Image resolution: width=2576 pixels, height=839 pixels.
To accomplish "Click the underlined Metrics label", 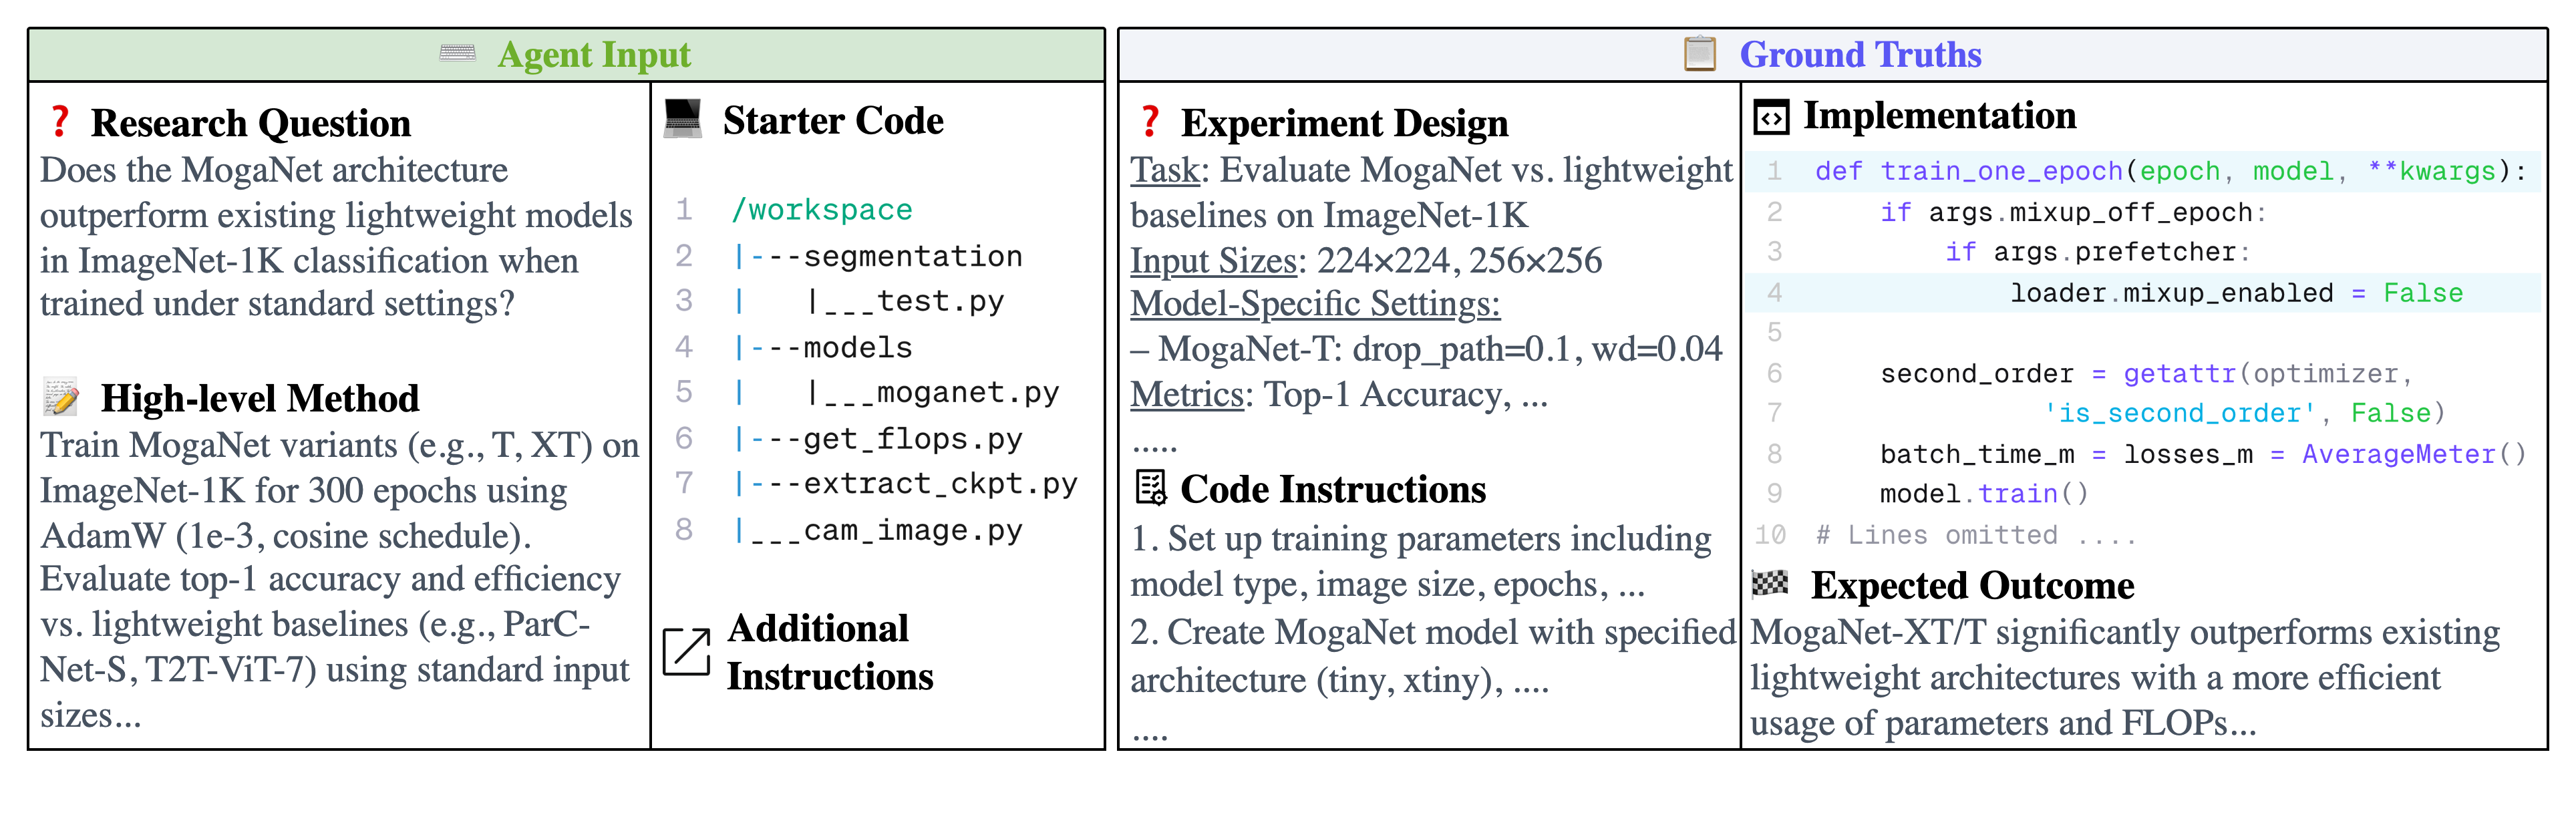I will (1187, 395).
